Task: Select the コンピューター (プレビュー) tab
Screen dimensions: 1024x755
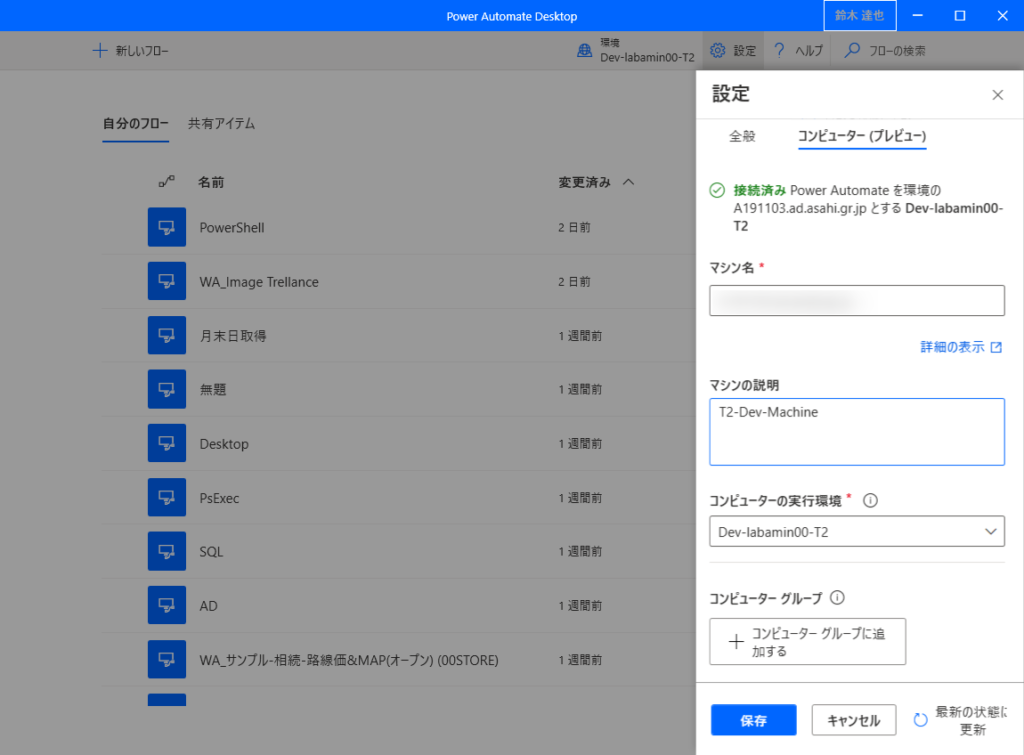Action: (x=862, y=136)
